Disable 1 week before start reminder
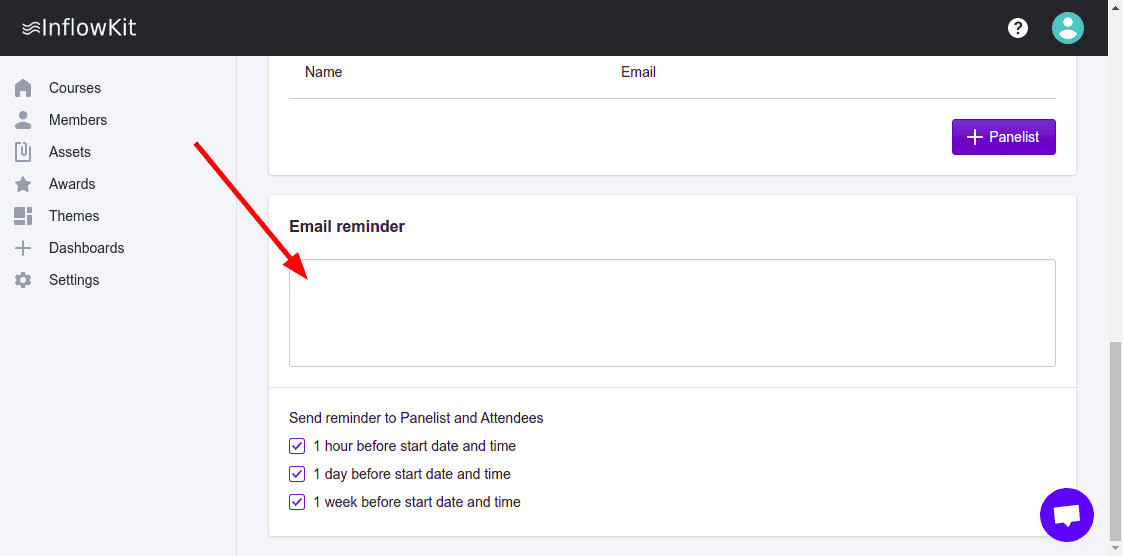1123x556 pixels. (x=297, y=502)
